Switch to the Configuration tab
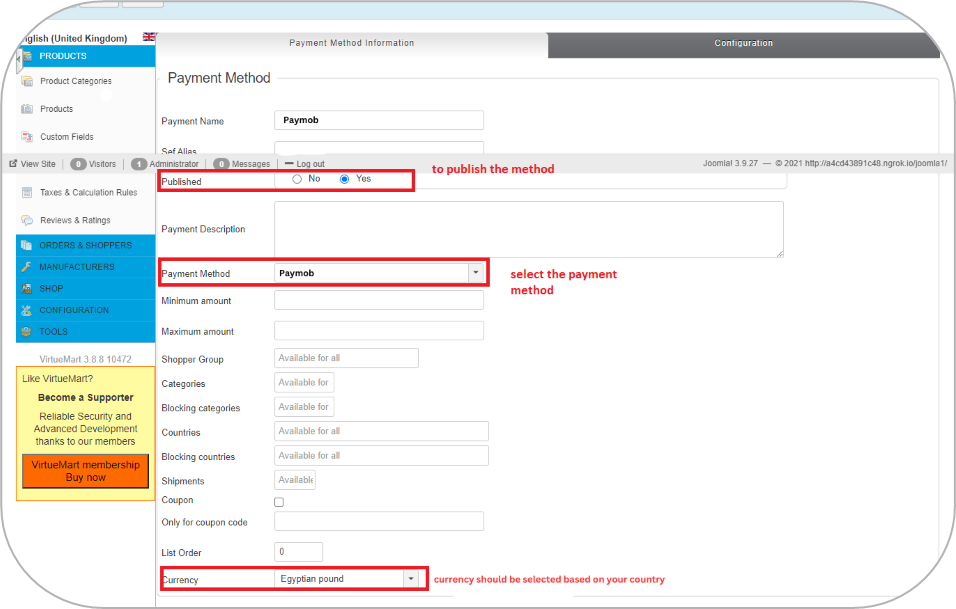 click(743, 43)
